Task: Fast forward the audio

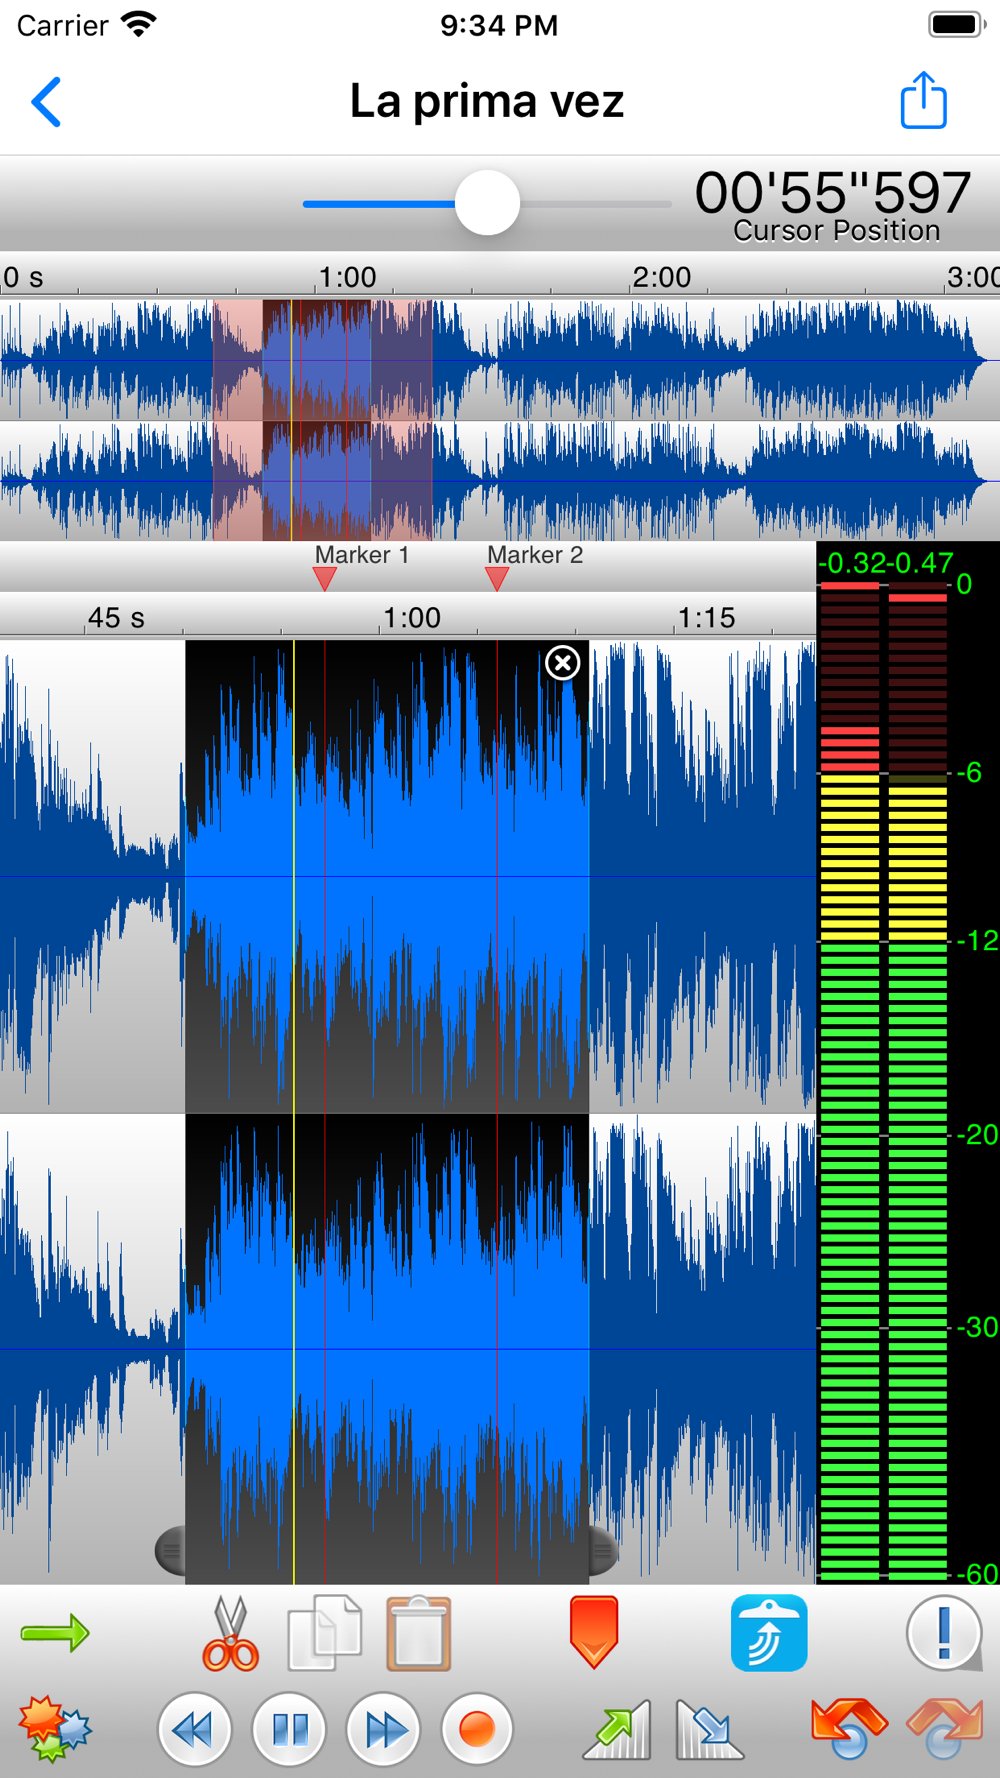Action: coord(384,1729)
